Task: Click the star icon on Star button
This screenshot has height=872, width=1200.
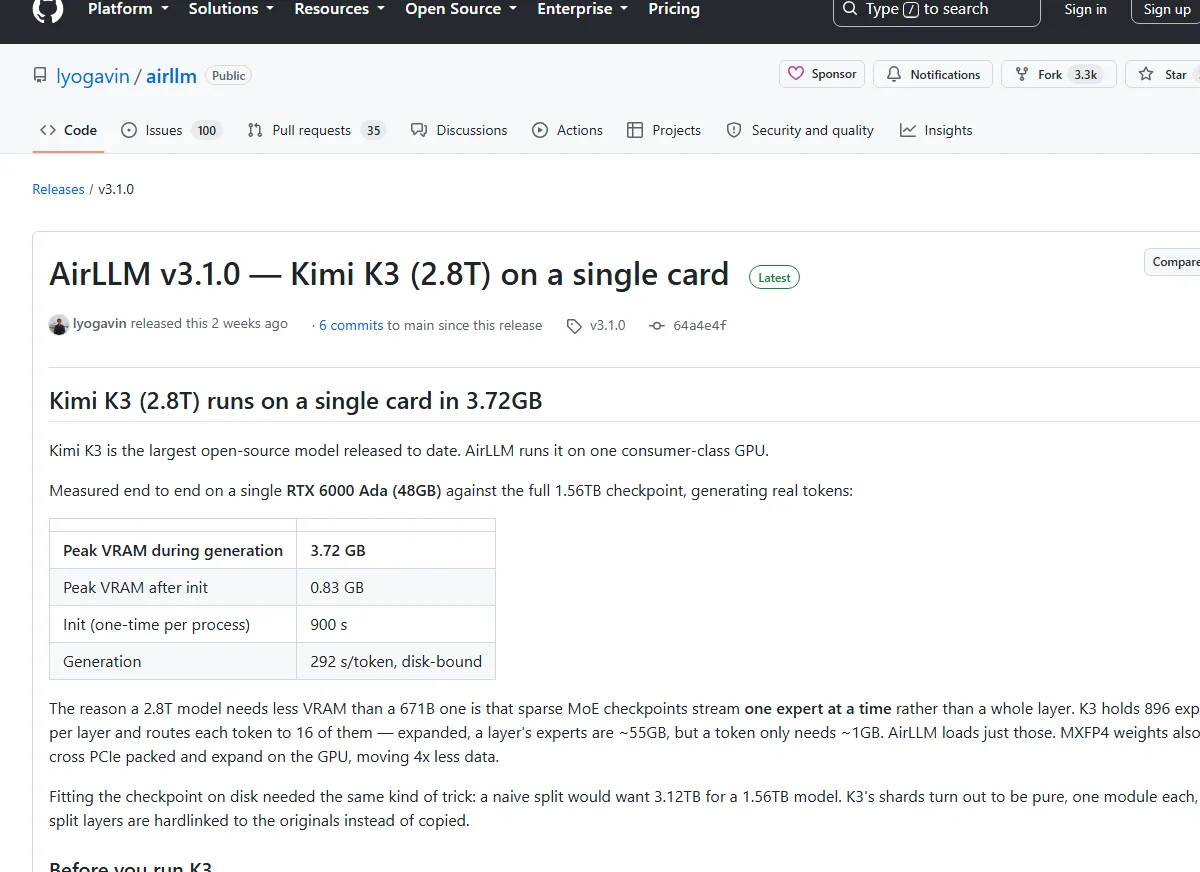Action: 1146,74
